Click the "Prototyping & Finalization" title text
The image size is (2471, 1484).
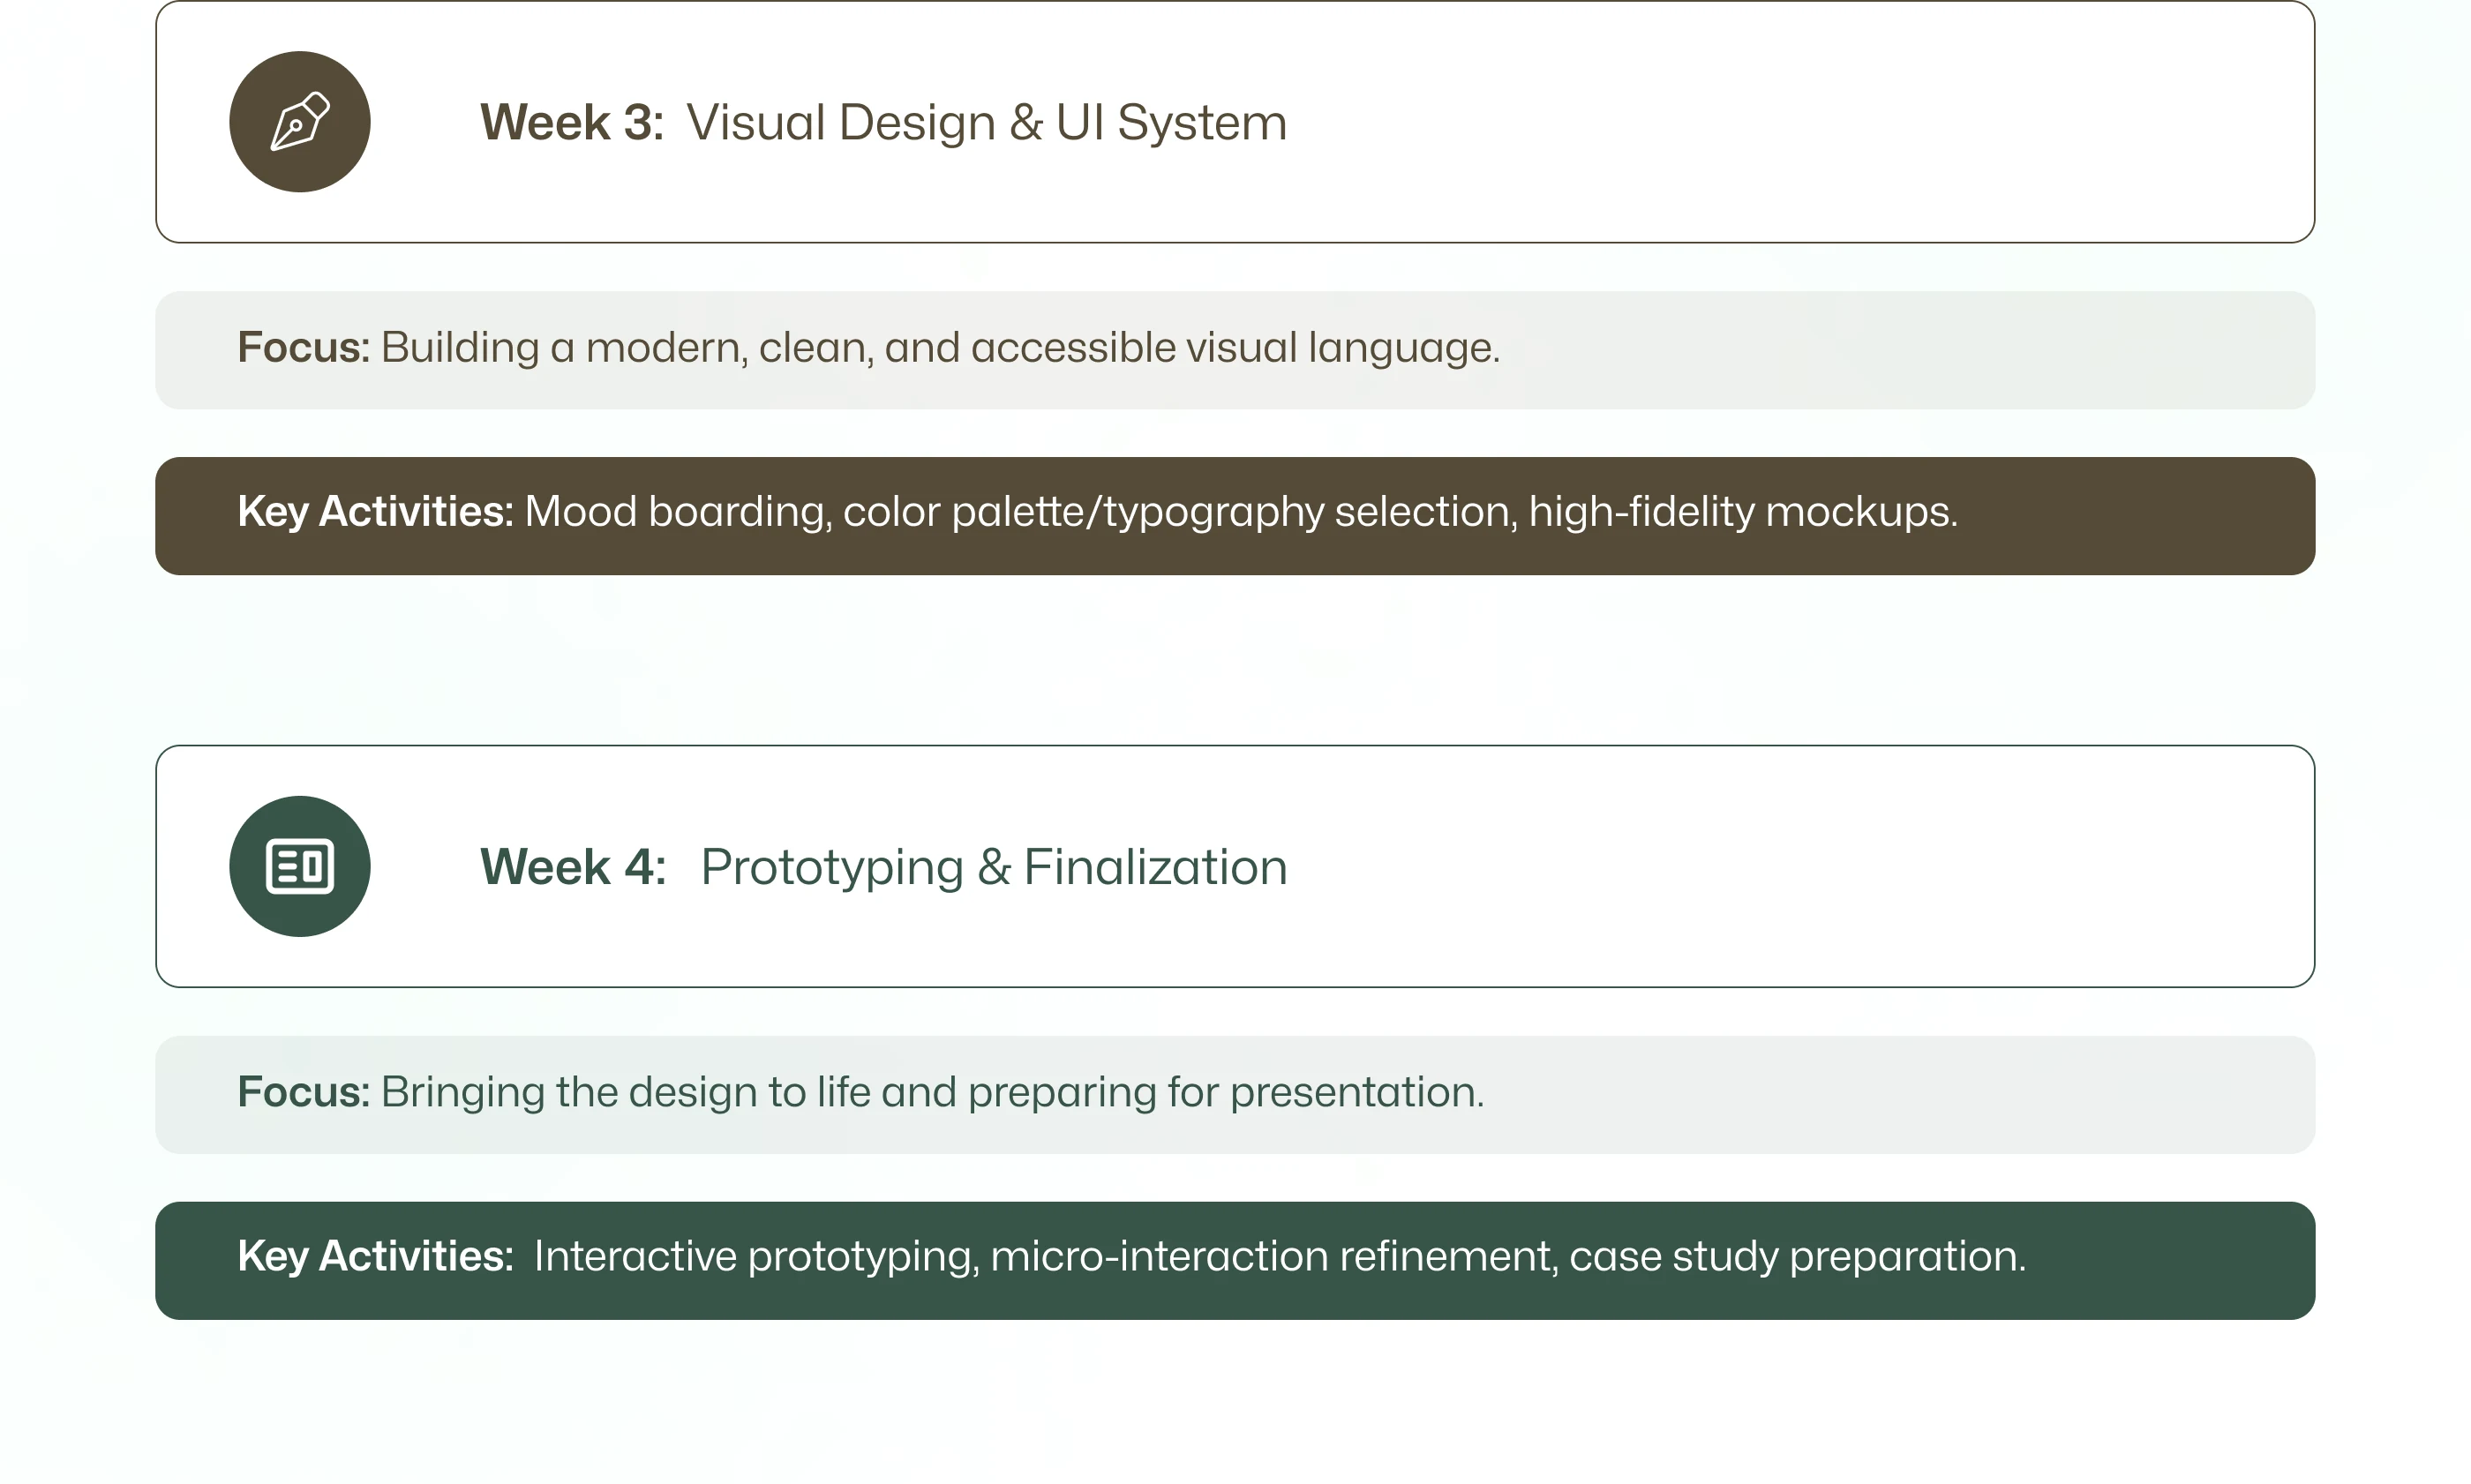click(993, 867)
